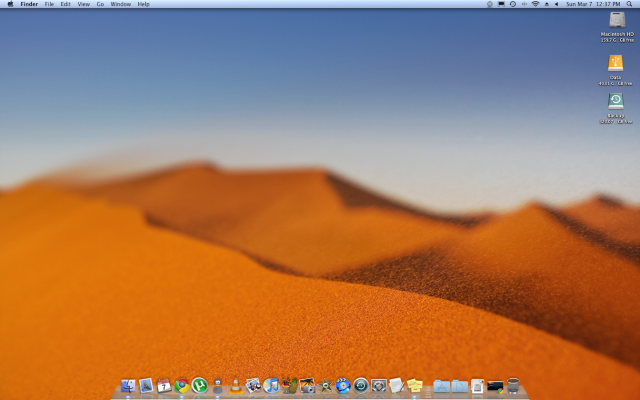Open the Trash in the Dock
Screen dimensions: 640x400
pyautogui.click(x=513, y=386)
